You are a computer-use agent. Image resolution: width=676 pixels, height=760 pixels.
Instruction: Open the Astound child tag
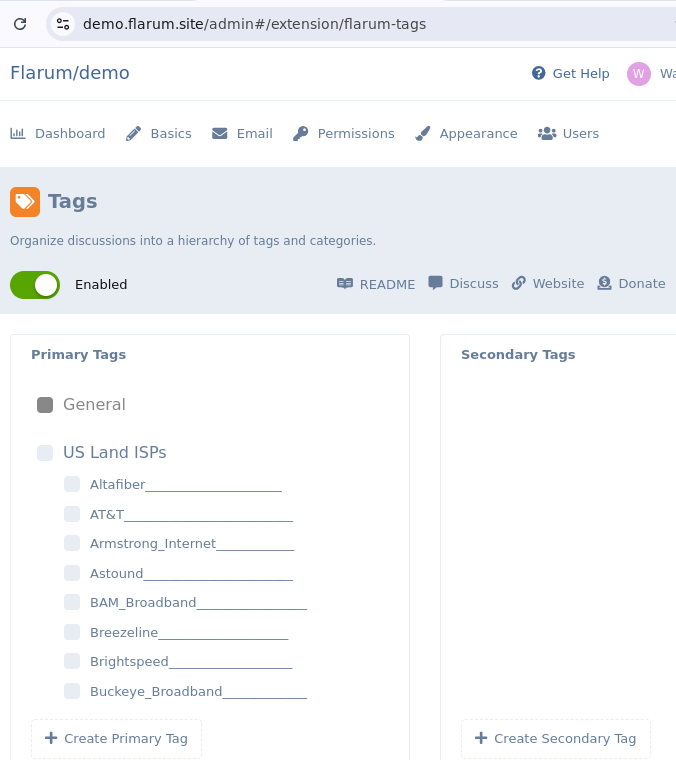point(191,574)
